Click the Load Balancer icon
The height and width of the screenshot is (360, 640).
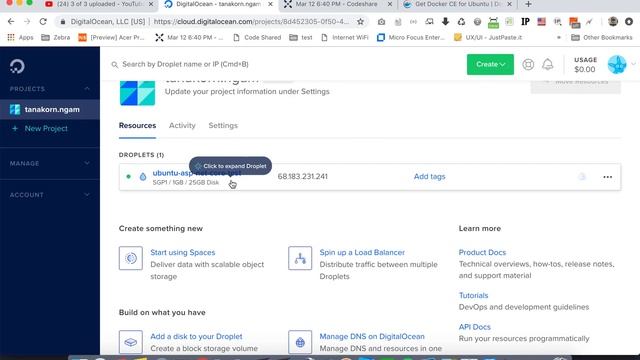(x=300, y=258)
